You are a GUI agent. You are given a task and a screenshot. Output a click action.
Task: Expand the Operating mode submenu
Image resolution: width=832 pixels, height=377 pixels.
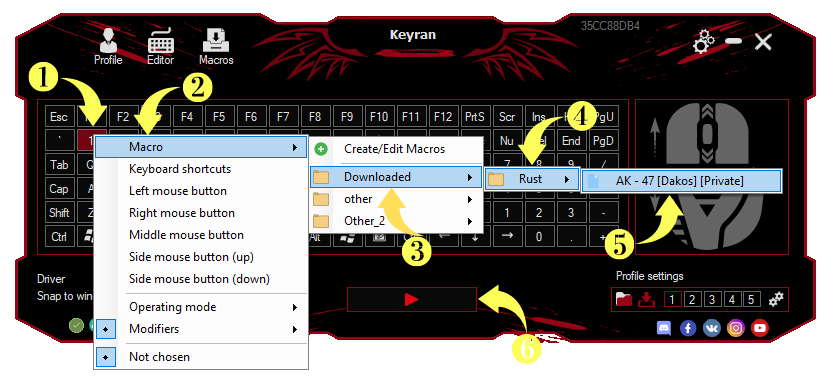(202, 307)
